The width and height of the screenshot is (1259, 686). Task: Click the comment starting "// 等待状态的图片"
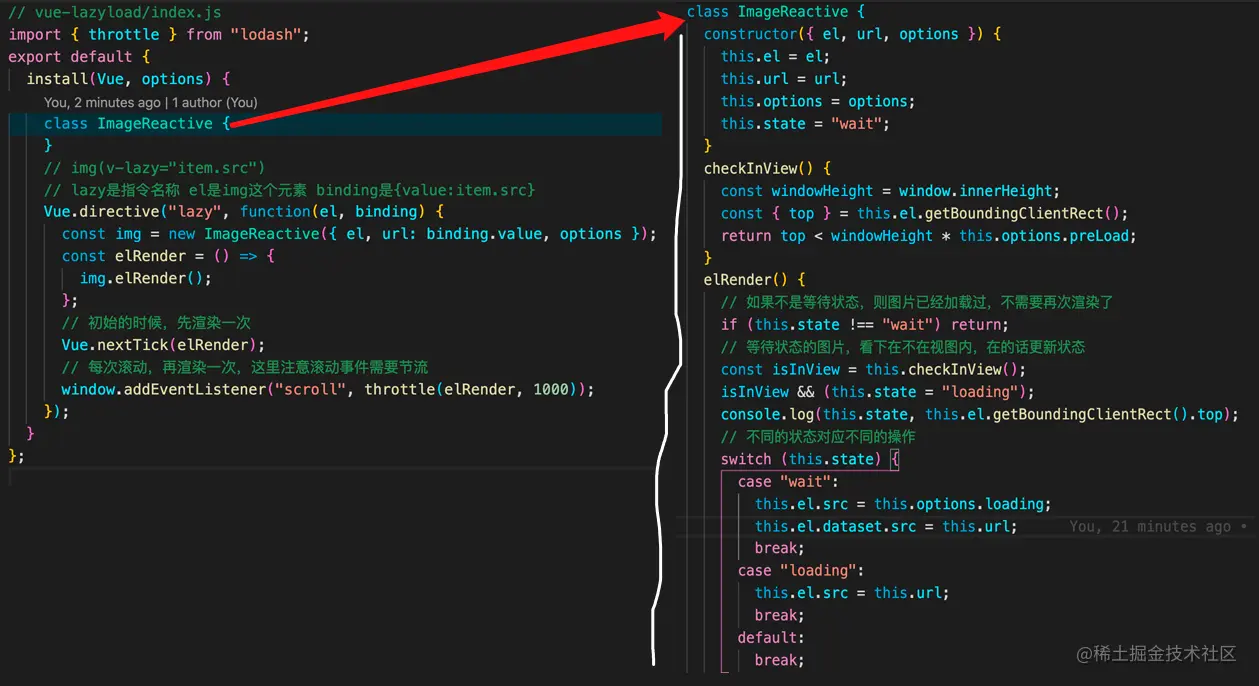[x=903, y=347]
